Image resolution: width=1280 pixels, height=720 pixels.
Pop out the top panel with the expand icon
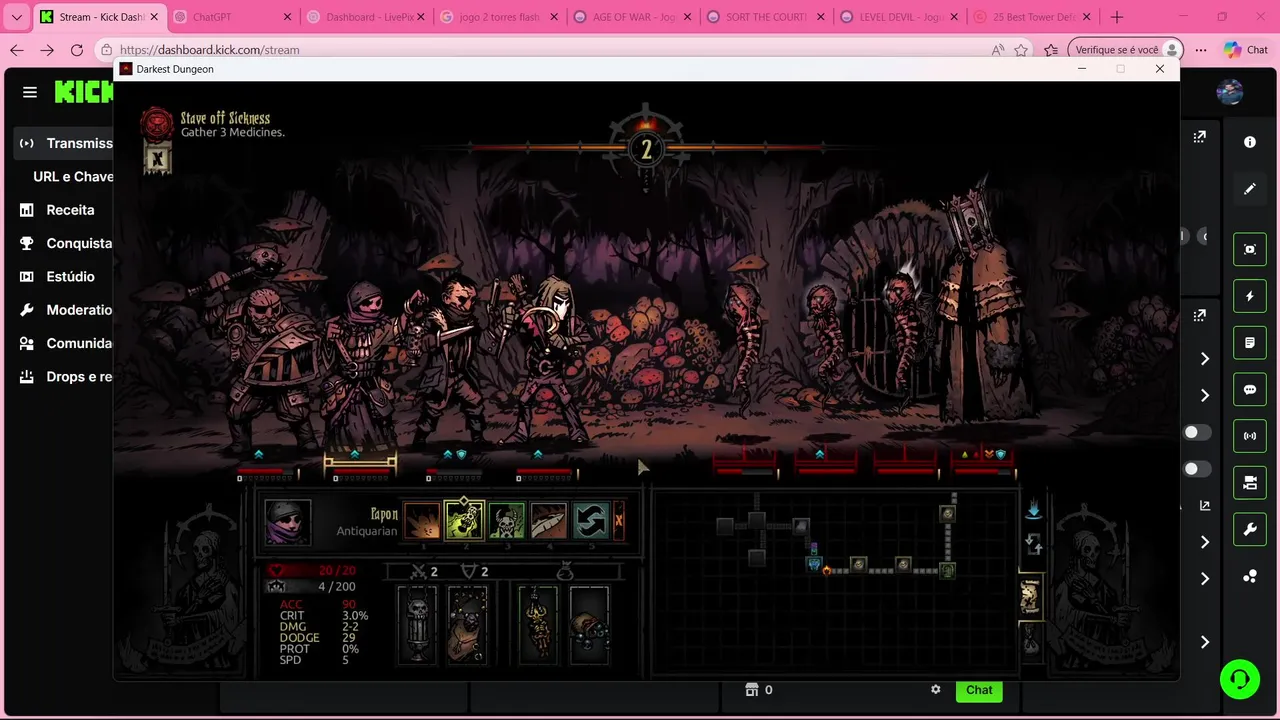point(1199,137)
